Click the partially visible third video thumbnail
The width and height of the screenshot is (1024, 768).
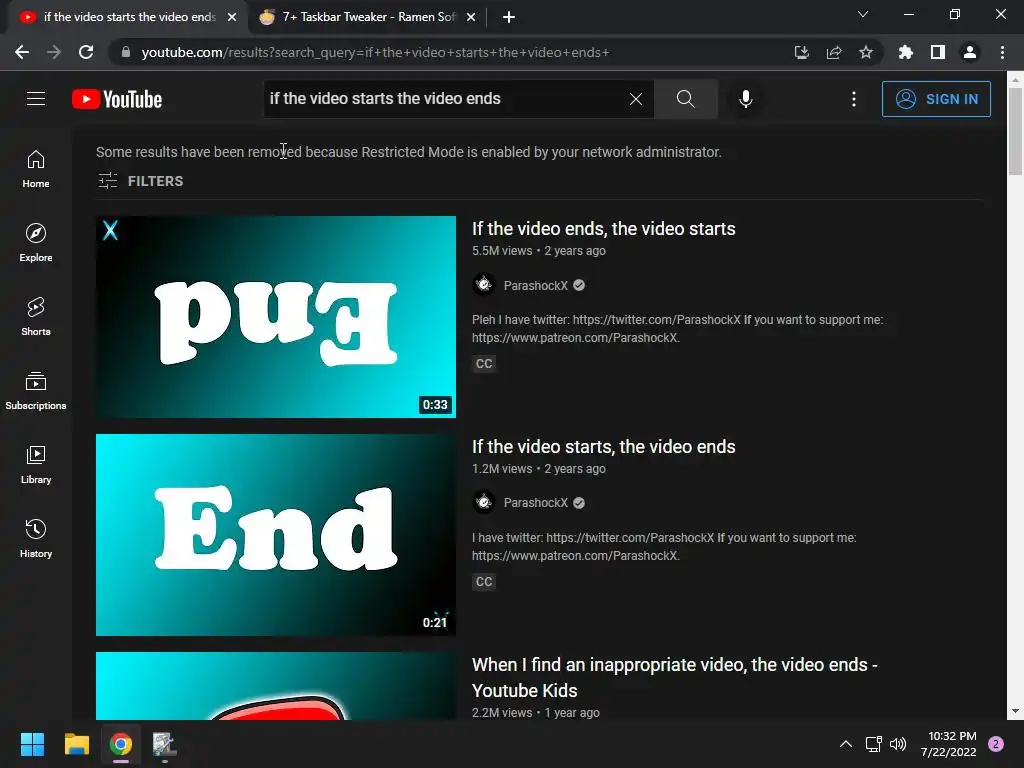pyautogui.click(x=276, y=686)
